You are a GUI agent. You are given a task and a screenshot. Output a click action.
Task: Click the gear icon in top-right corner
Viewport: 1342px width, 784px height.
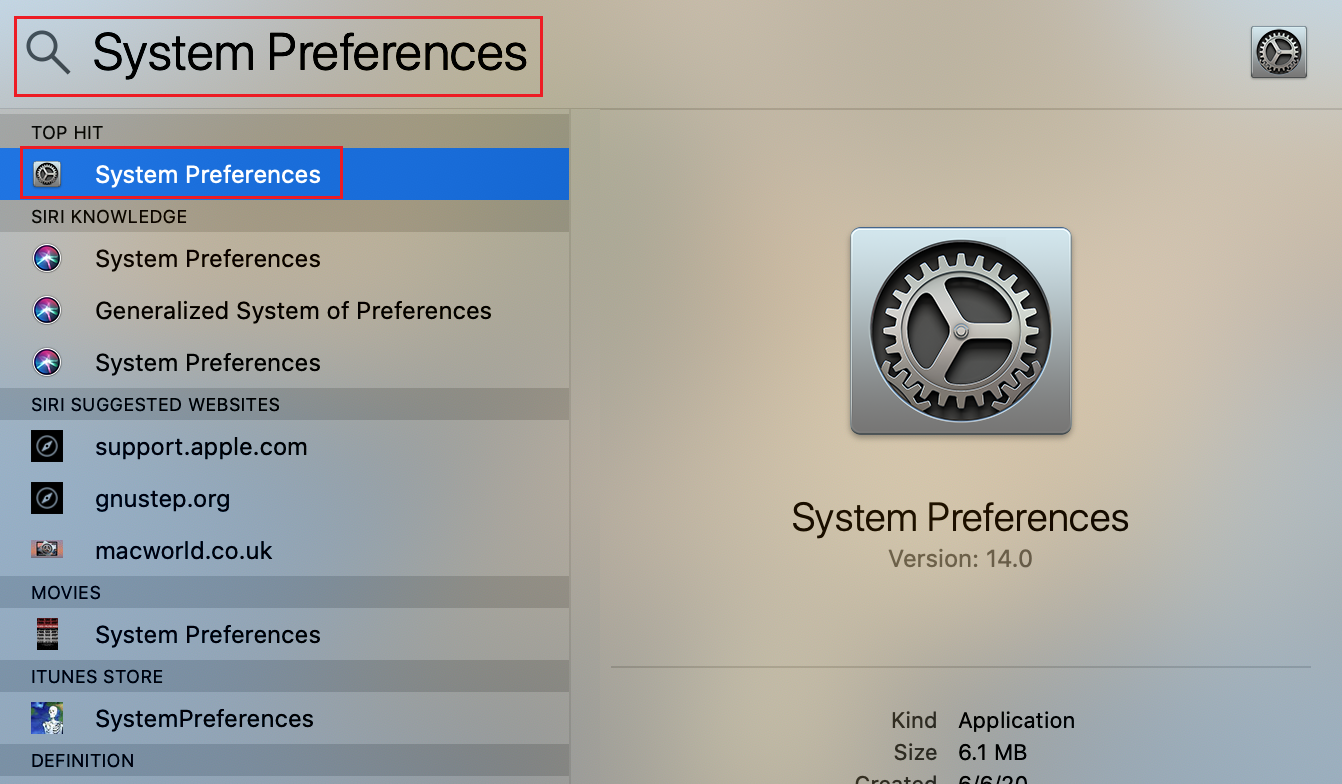coord(1278,52)
